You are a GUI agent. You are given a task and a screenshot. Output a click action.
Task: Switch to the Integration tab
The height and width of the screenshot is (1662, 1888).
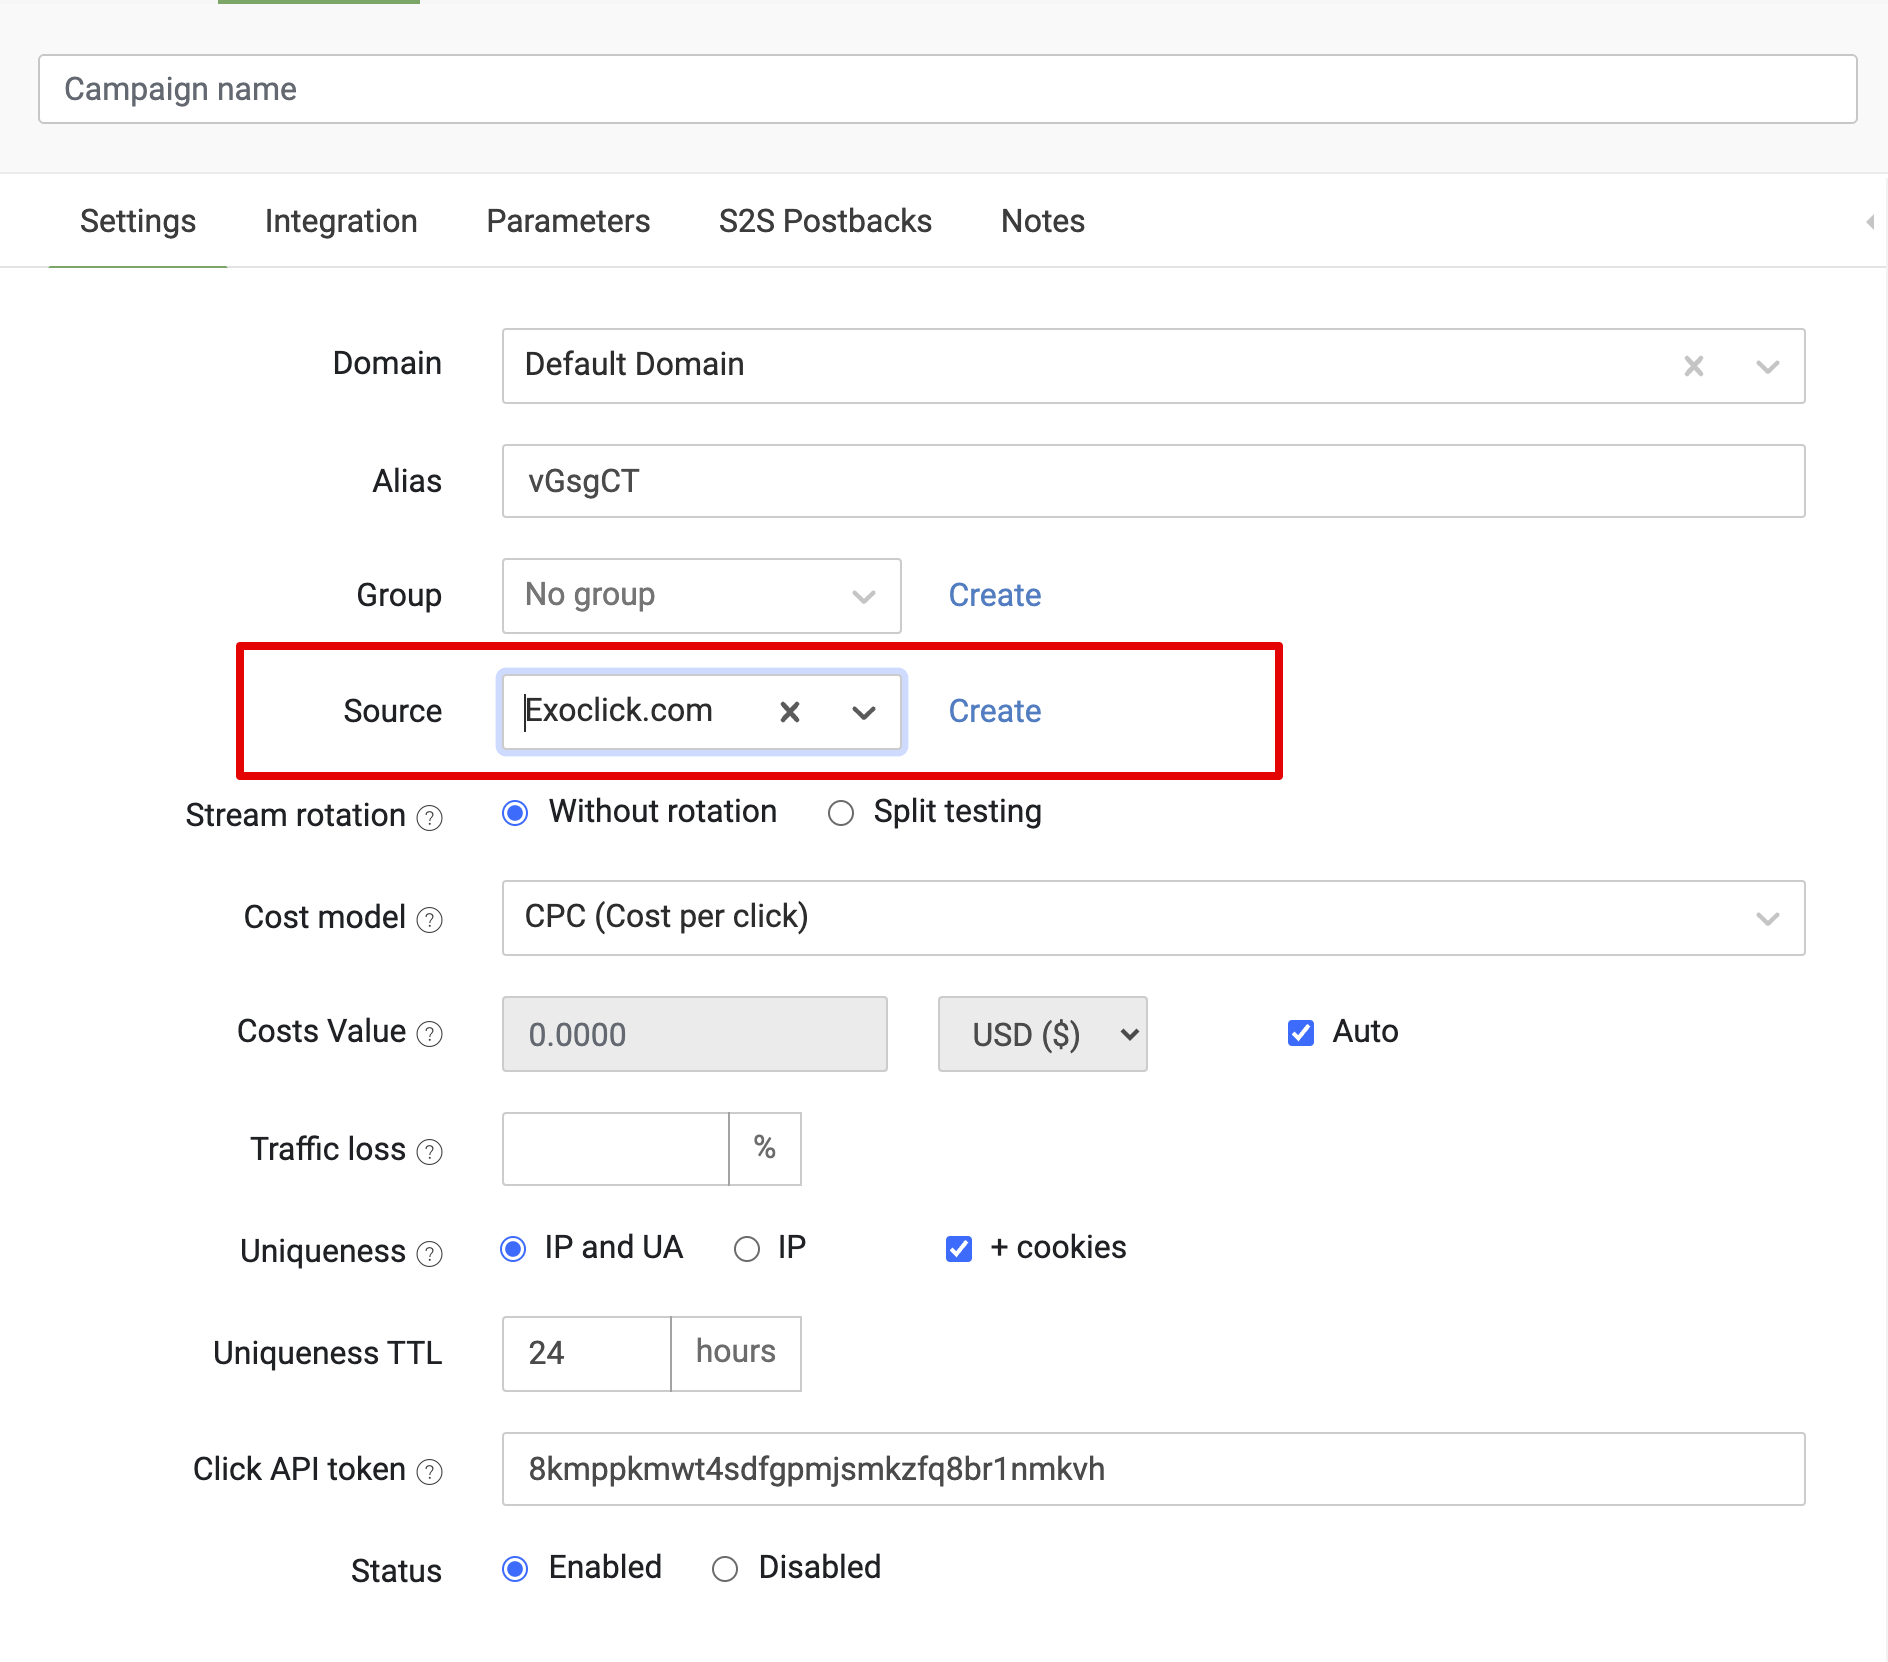tap(341, 221)
